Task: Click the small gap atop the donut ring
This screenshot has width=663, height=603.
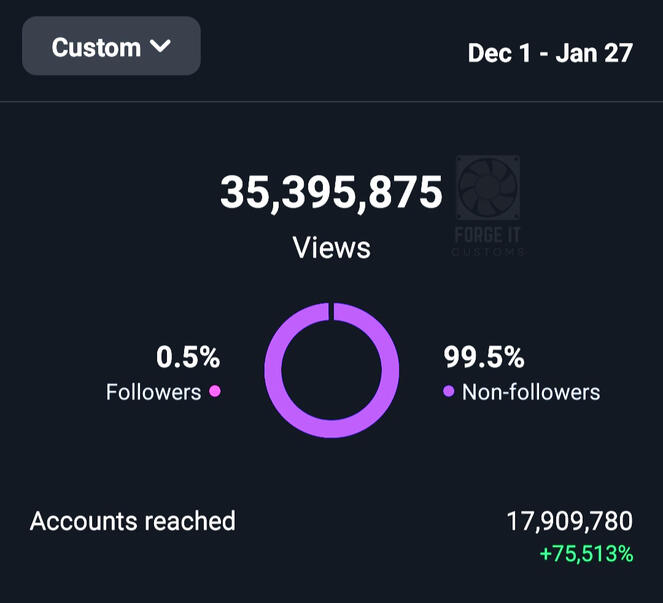Action: click(x=331, y=311)
